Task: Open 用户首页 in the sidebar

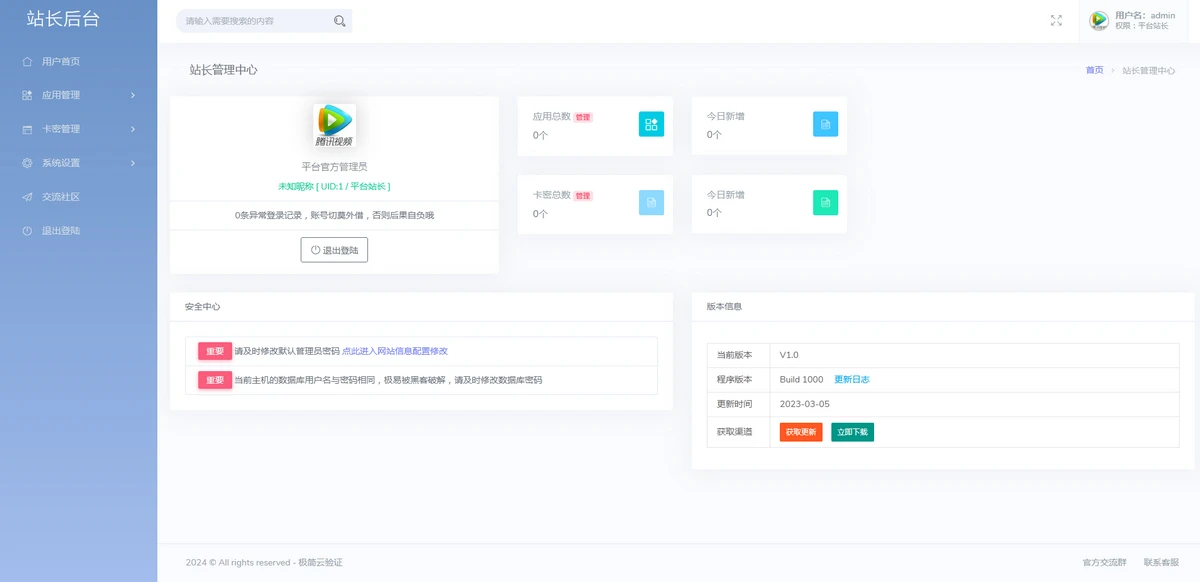Action: click(60, 62)
